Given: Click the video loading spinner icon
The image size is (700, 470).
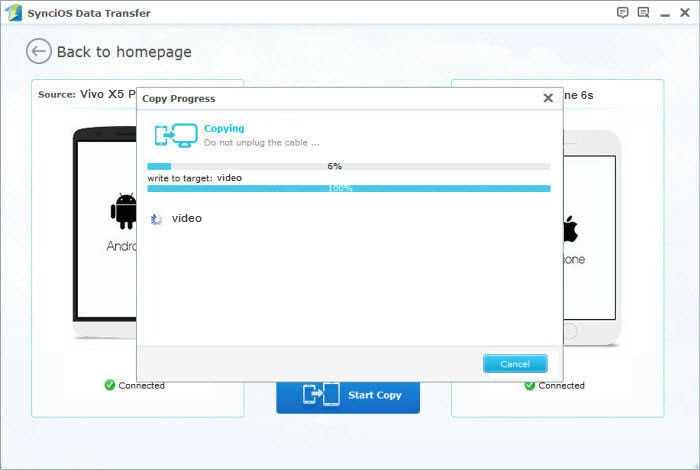Looking at the screenshot, I should tap(156, 218).
